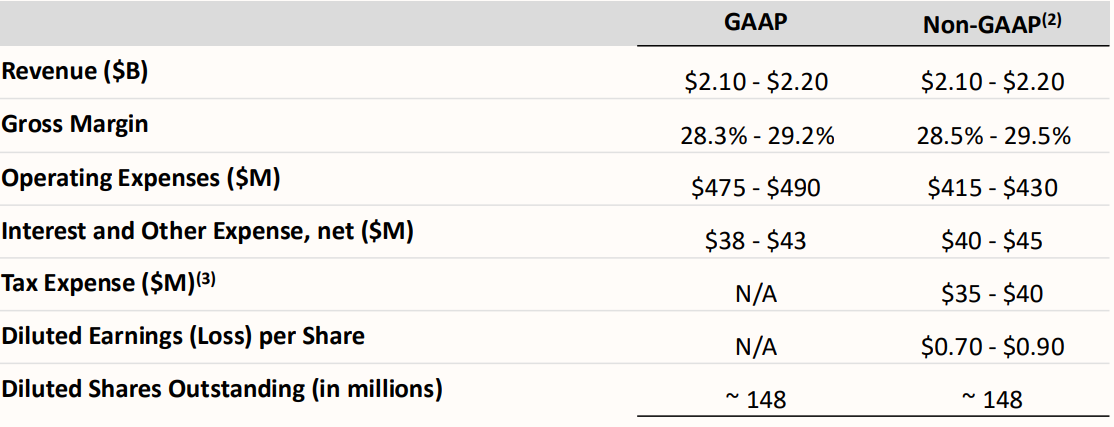Click the Non-GAAP column header
This screenshot has width=1114, height=427.
[982, 26]
